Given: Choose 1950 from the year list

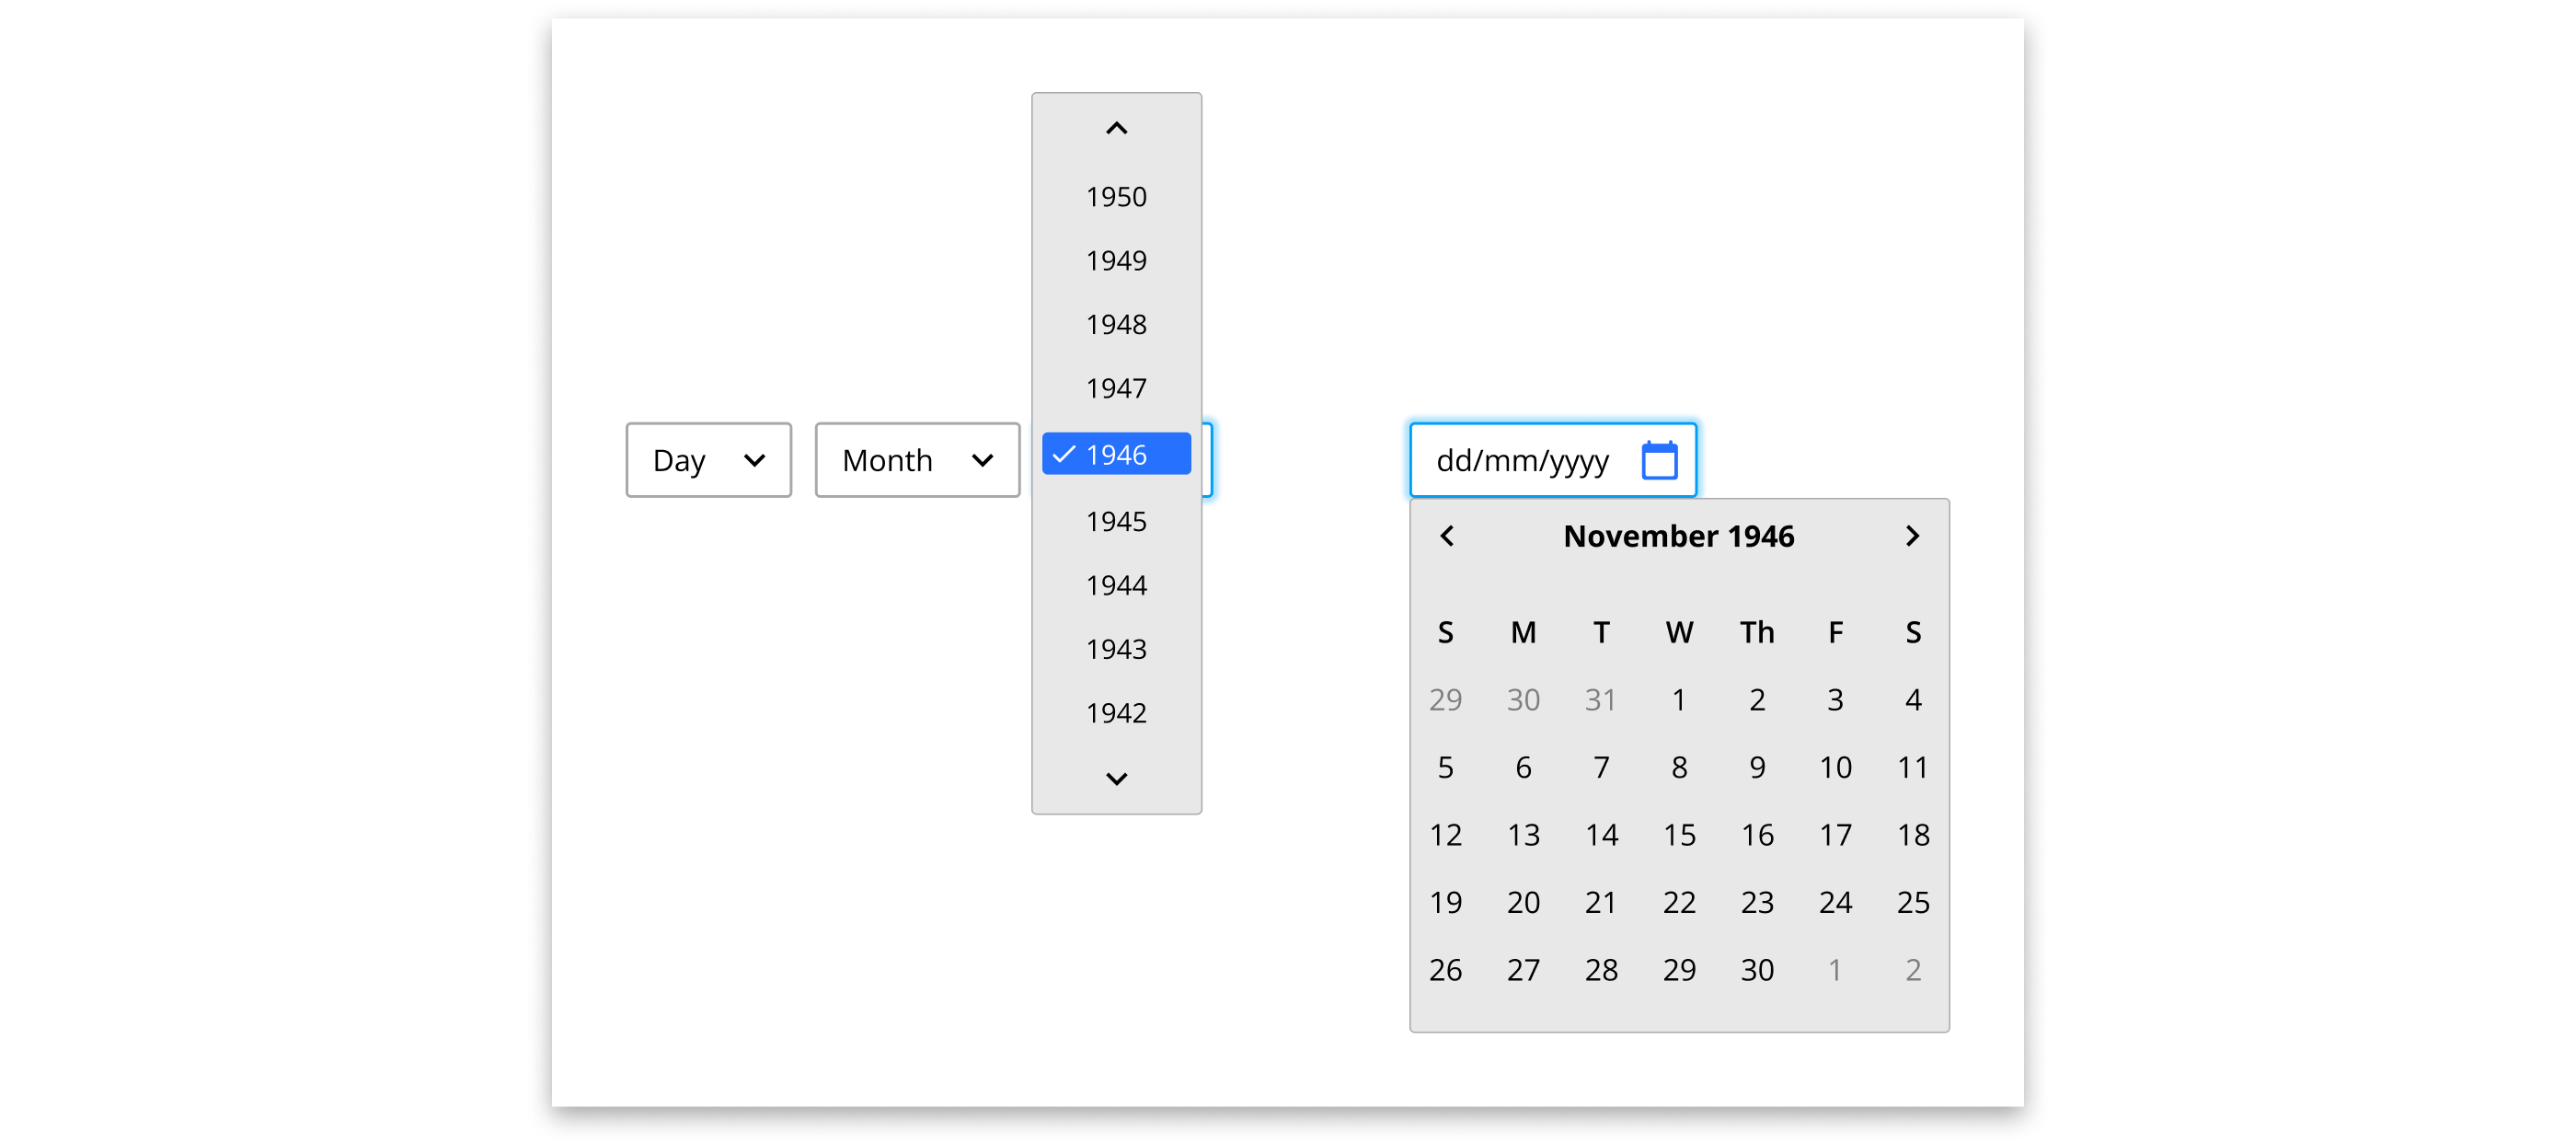Looking at the screenshot, I should 1116,197.
